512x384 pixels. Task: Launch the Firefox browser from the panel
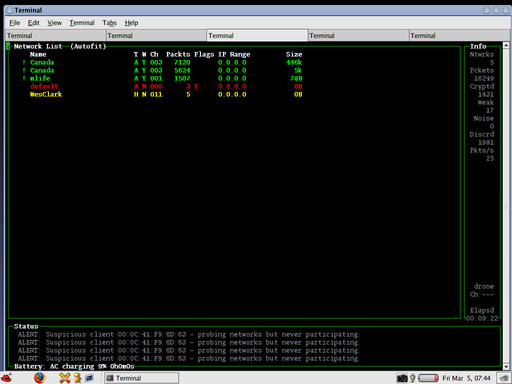(39, 378)
